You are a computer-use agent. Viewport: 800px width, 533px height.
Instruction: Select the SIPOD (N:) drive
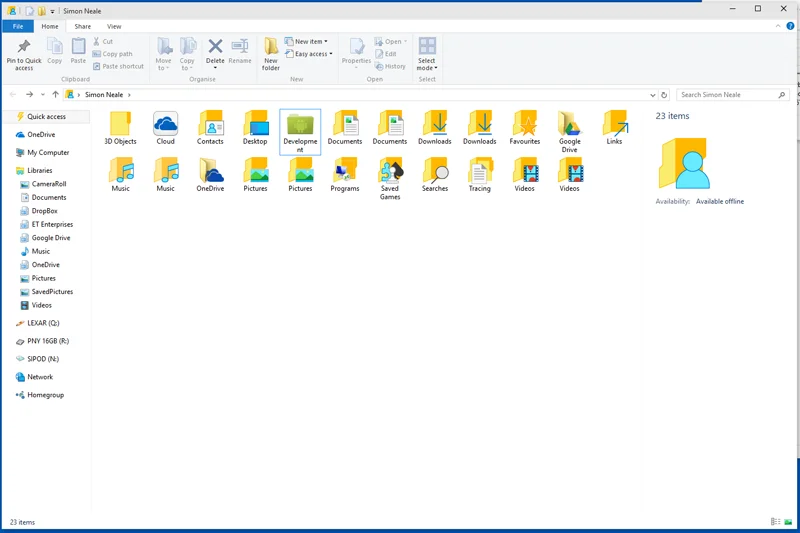(x=43, y=359)
